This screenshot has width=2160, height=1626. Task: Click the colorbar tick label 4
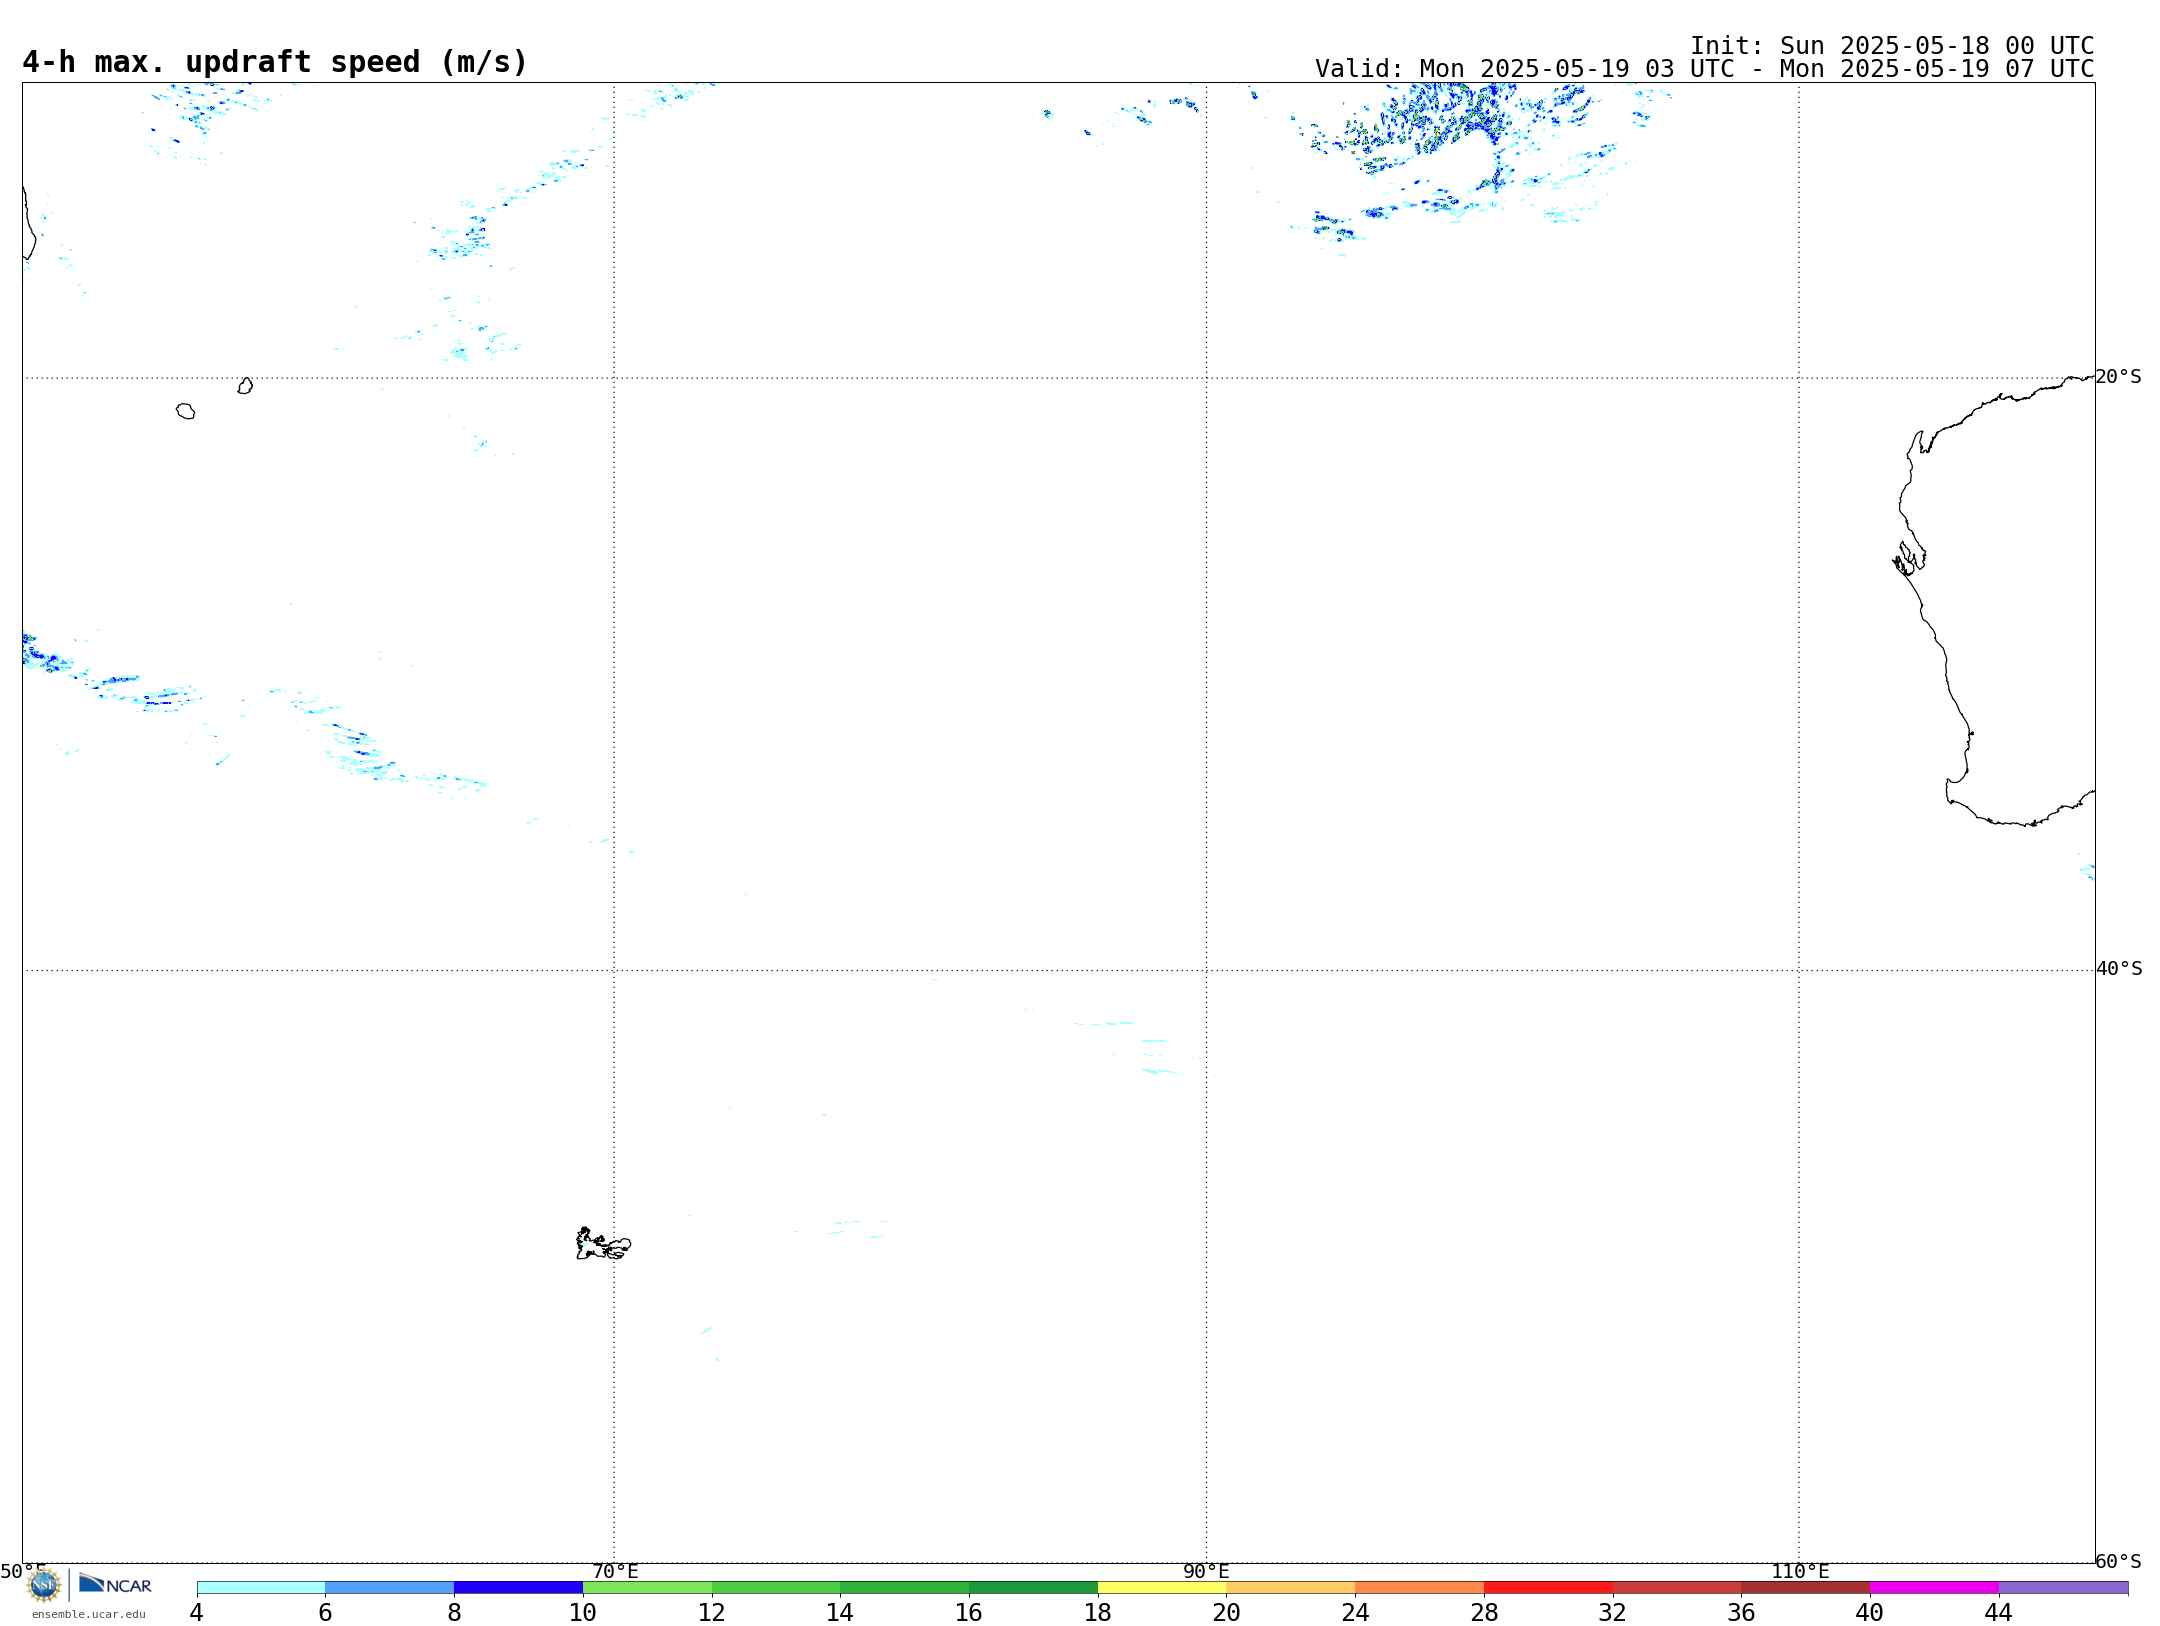click(197, 1613)
